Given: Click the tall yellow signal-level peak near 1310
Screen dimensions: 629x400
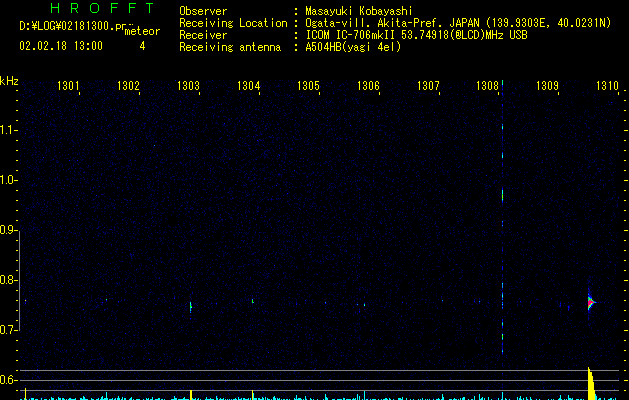Looking at the screenshot, I should pos(592,384).
